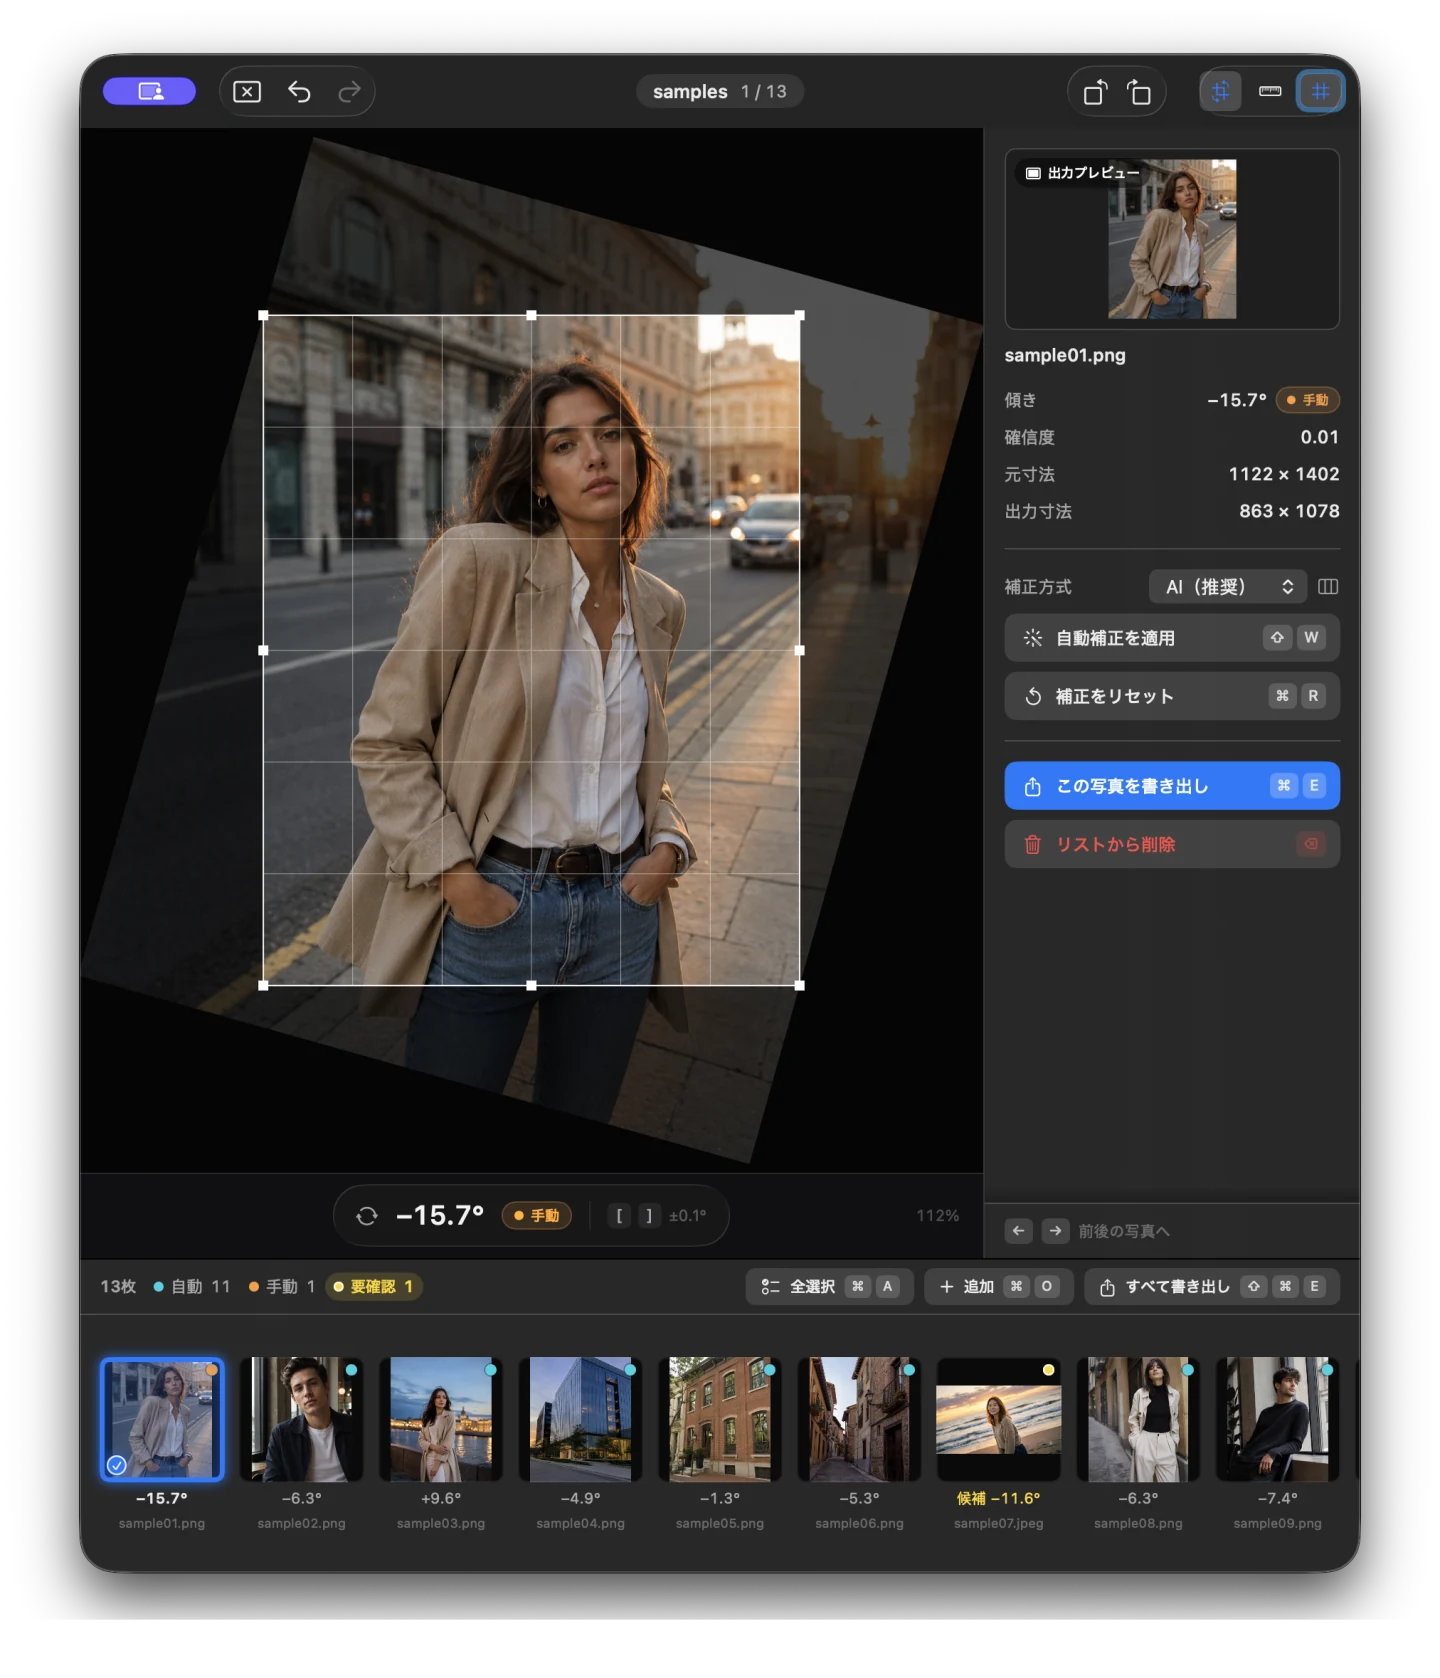Screen dimensions: 1440x1678
Task: Select sample06.png thumbnail
Action: (859, 1418)
